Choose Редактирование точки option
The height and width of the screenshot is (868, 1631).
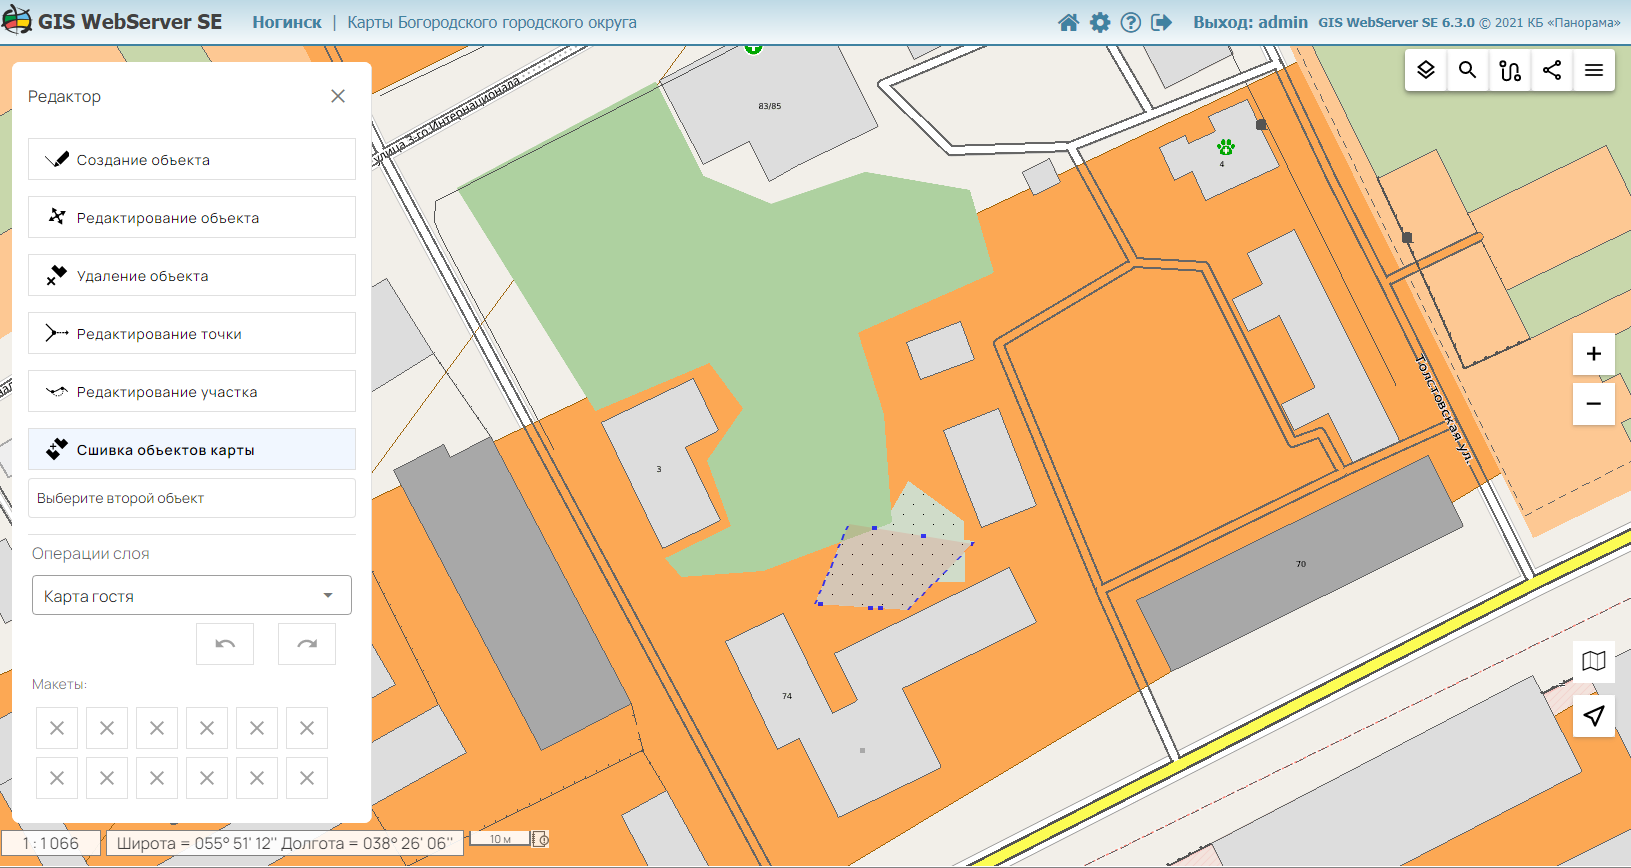click(192, 333)
